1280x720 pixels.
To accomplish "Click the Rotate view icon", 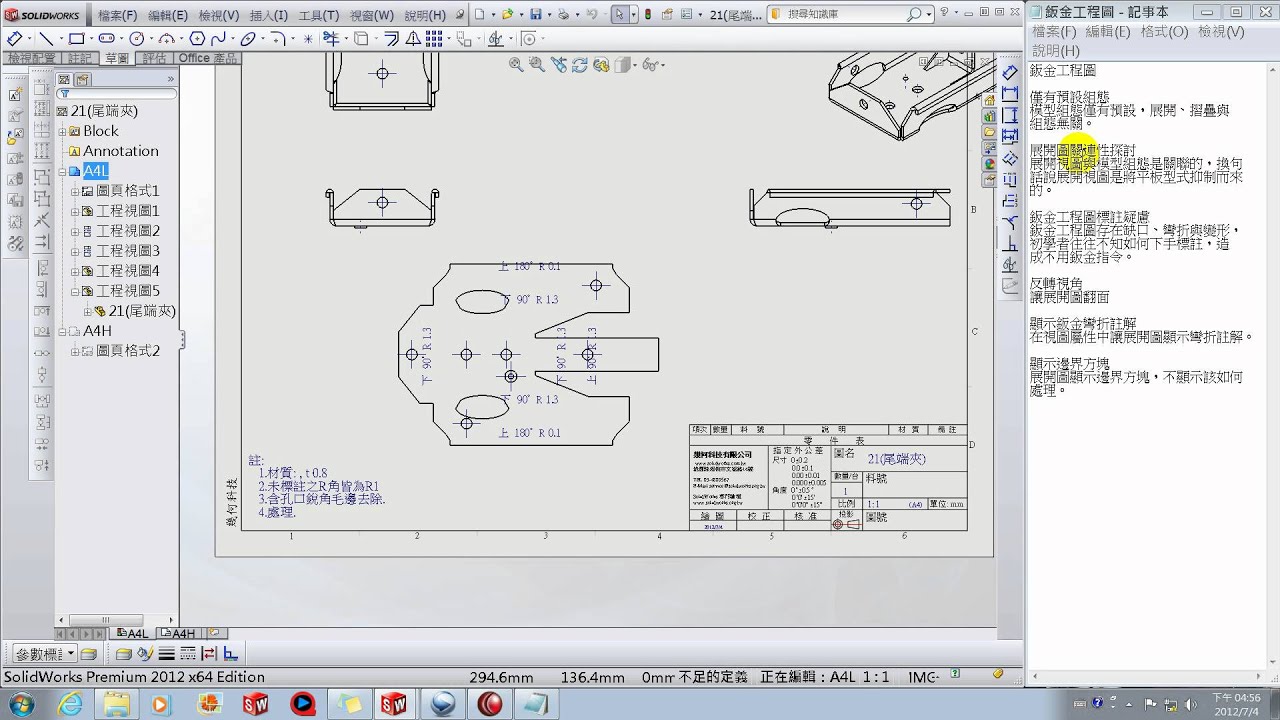I will [x=580, y=64].
